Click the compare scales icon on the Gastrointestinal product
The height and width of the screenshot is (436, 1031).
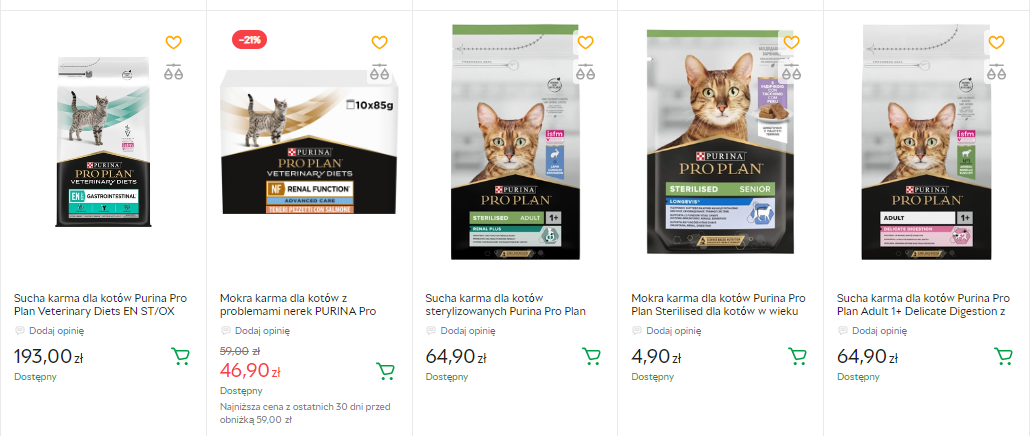[173, 72]
